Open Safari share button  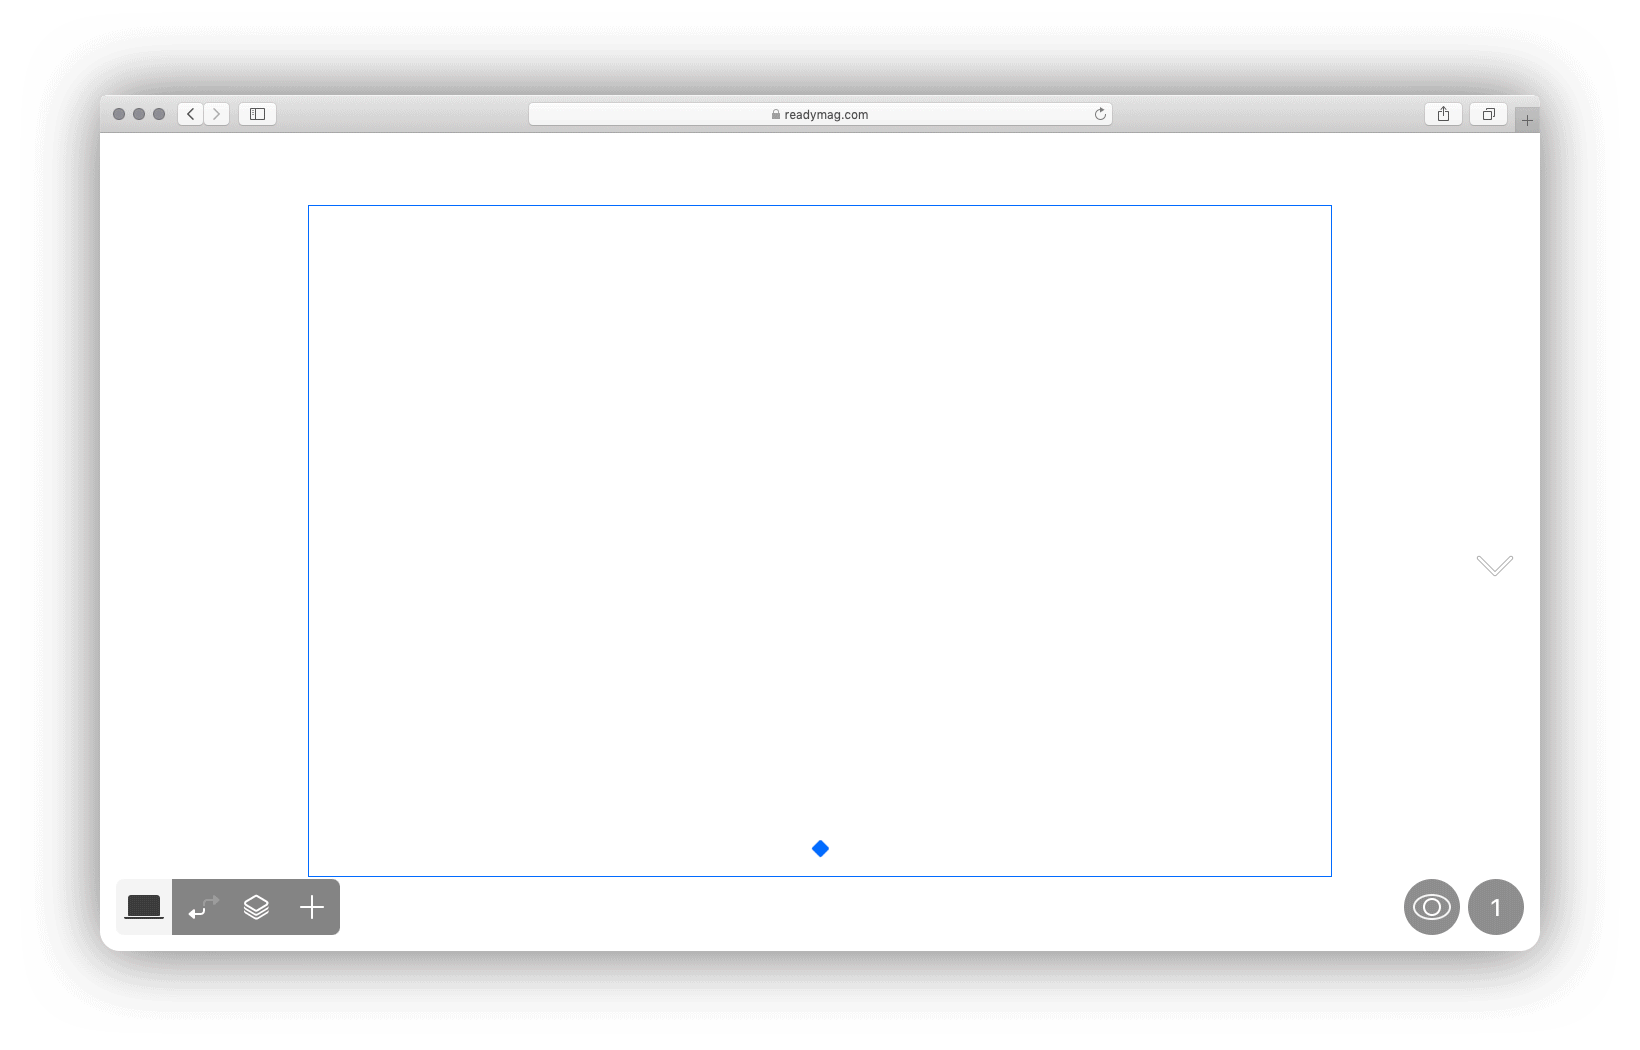(1443, 114)
